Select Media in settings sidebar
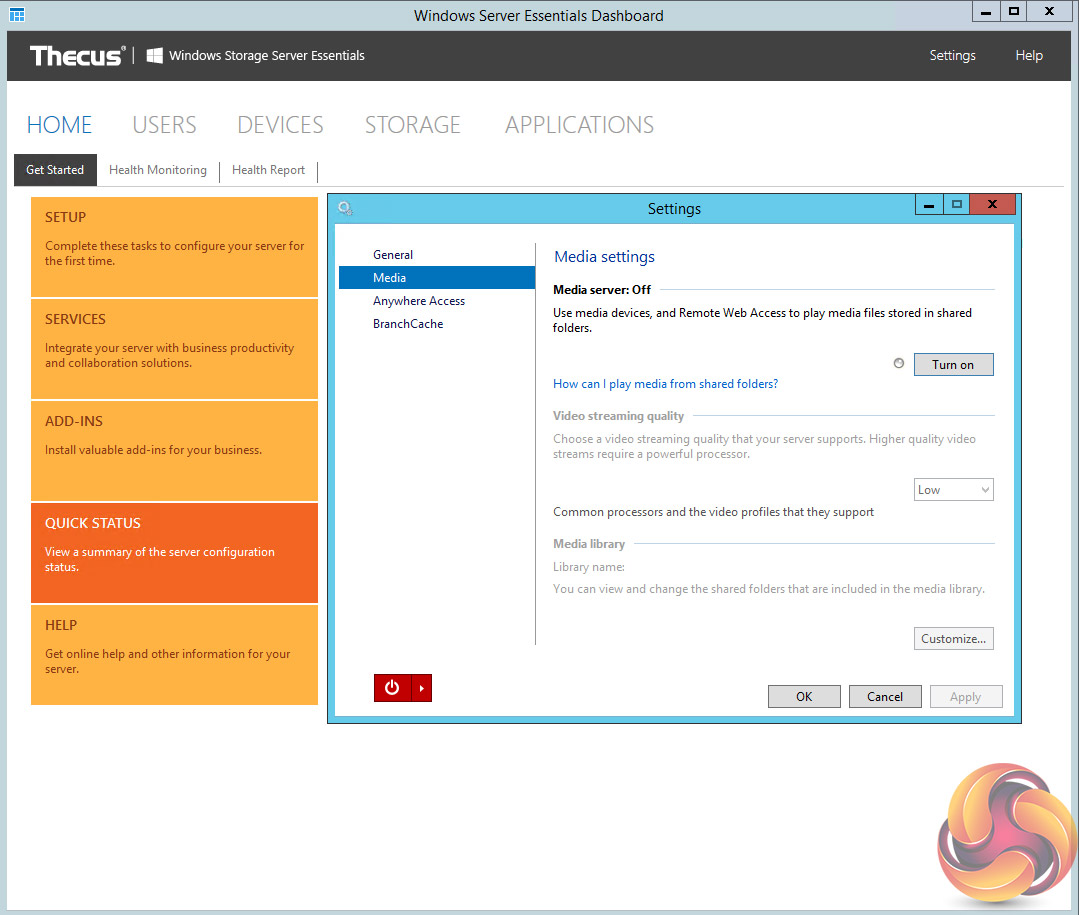 (437, 278)
